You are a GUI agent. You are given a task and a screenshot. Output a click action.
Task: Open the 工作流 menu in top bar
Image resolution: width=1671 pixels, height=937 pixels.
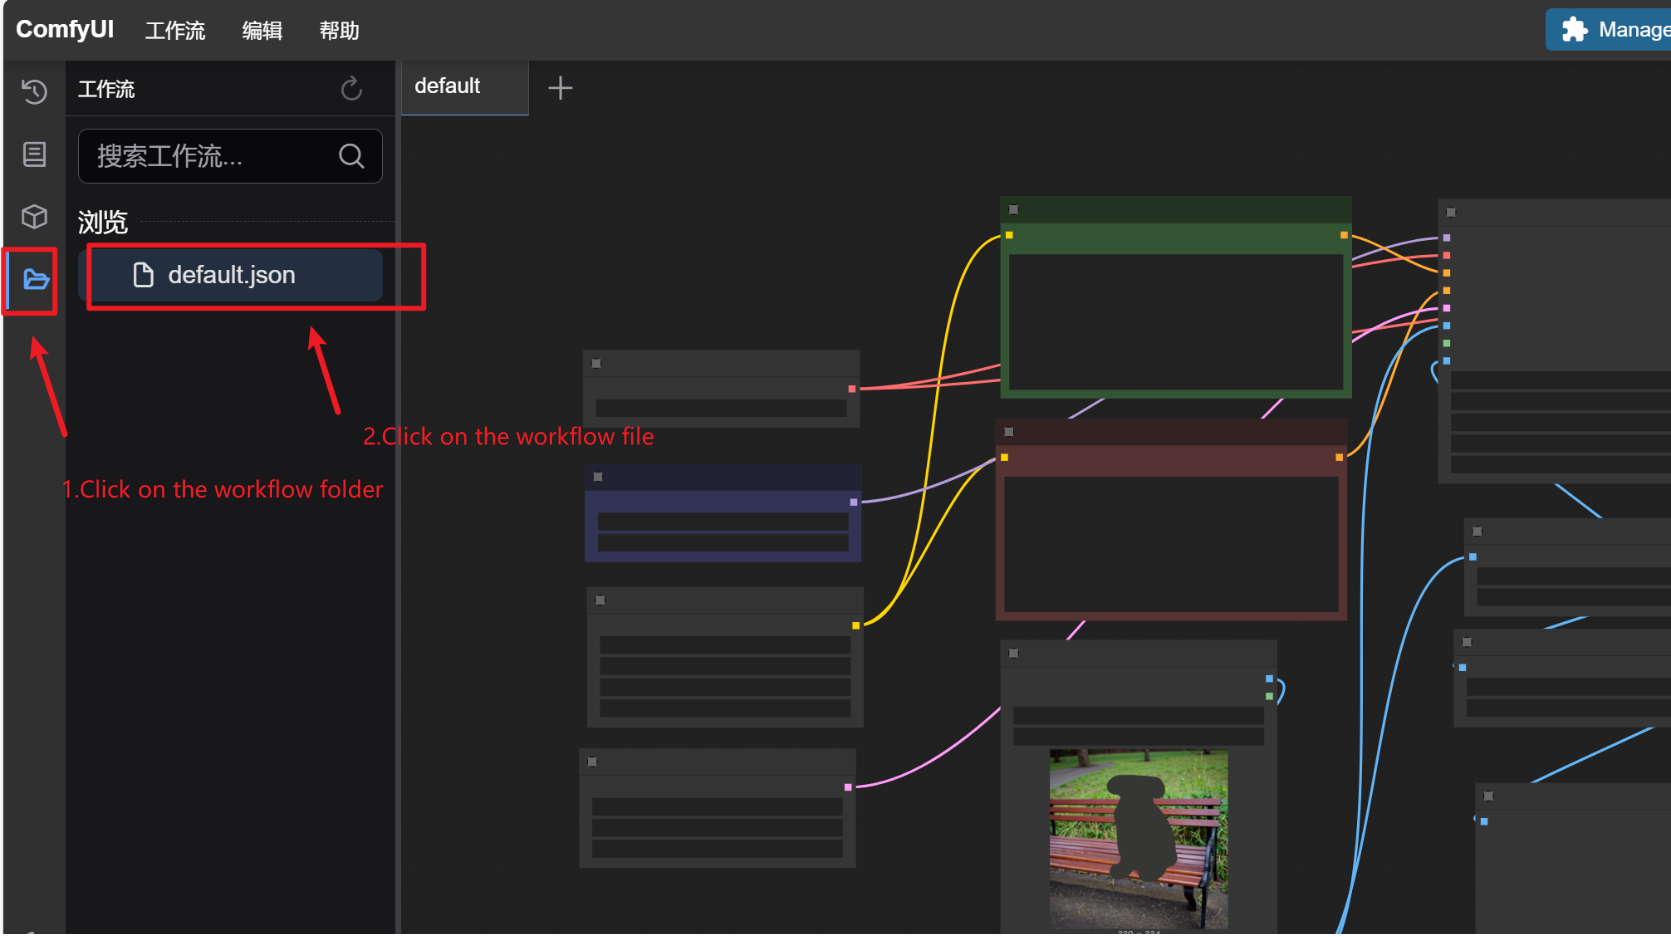(175, 31)
